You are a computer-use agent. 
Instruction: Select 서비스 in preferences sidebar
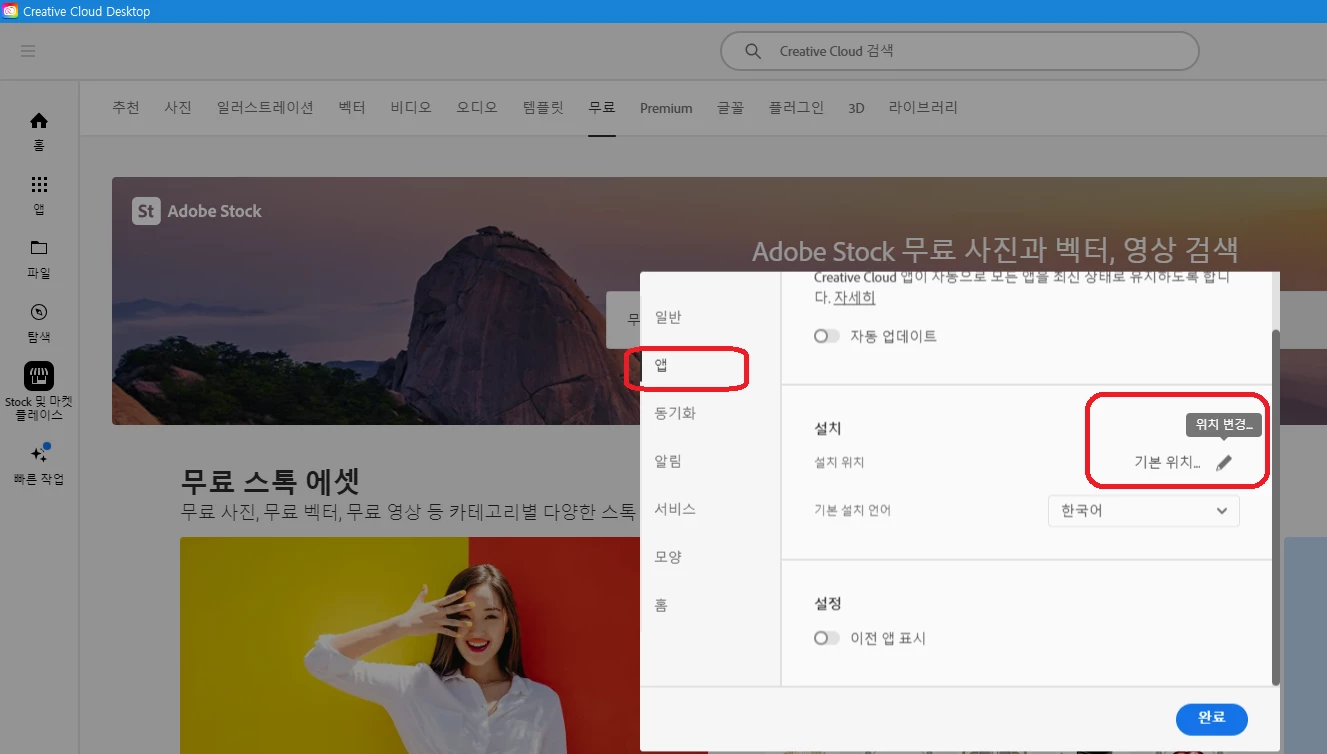675,509
